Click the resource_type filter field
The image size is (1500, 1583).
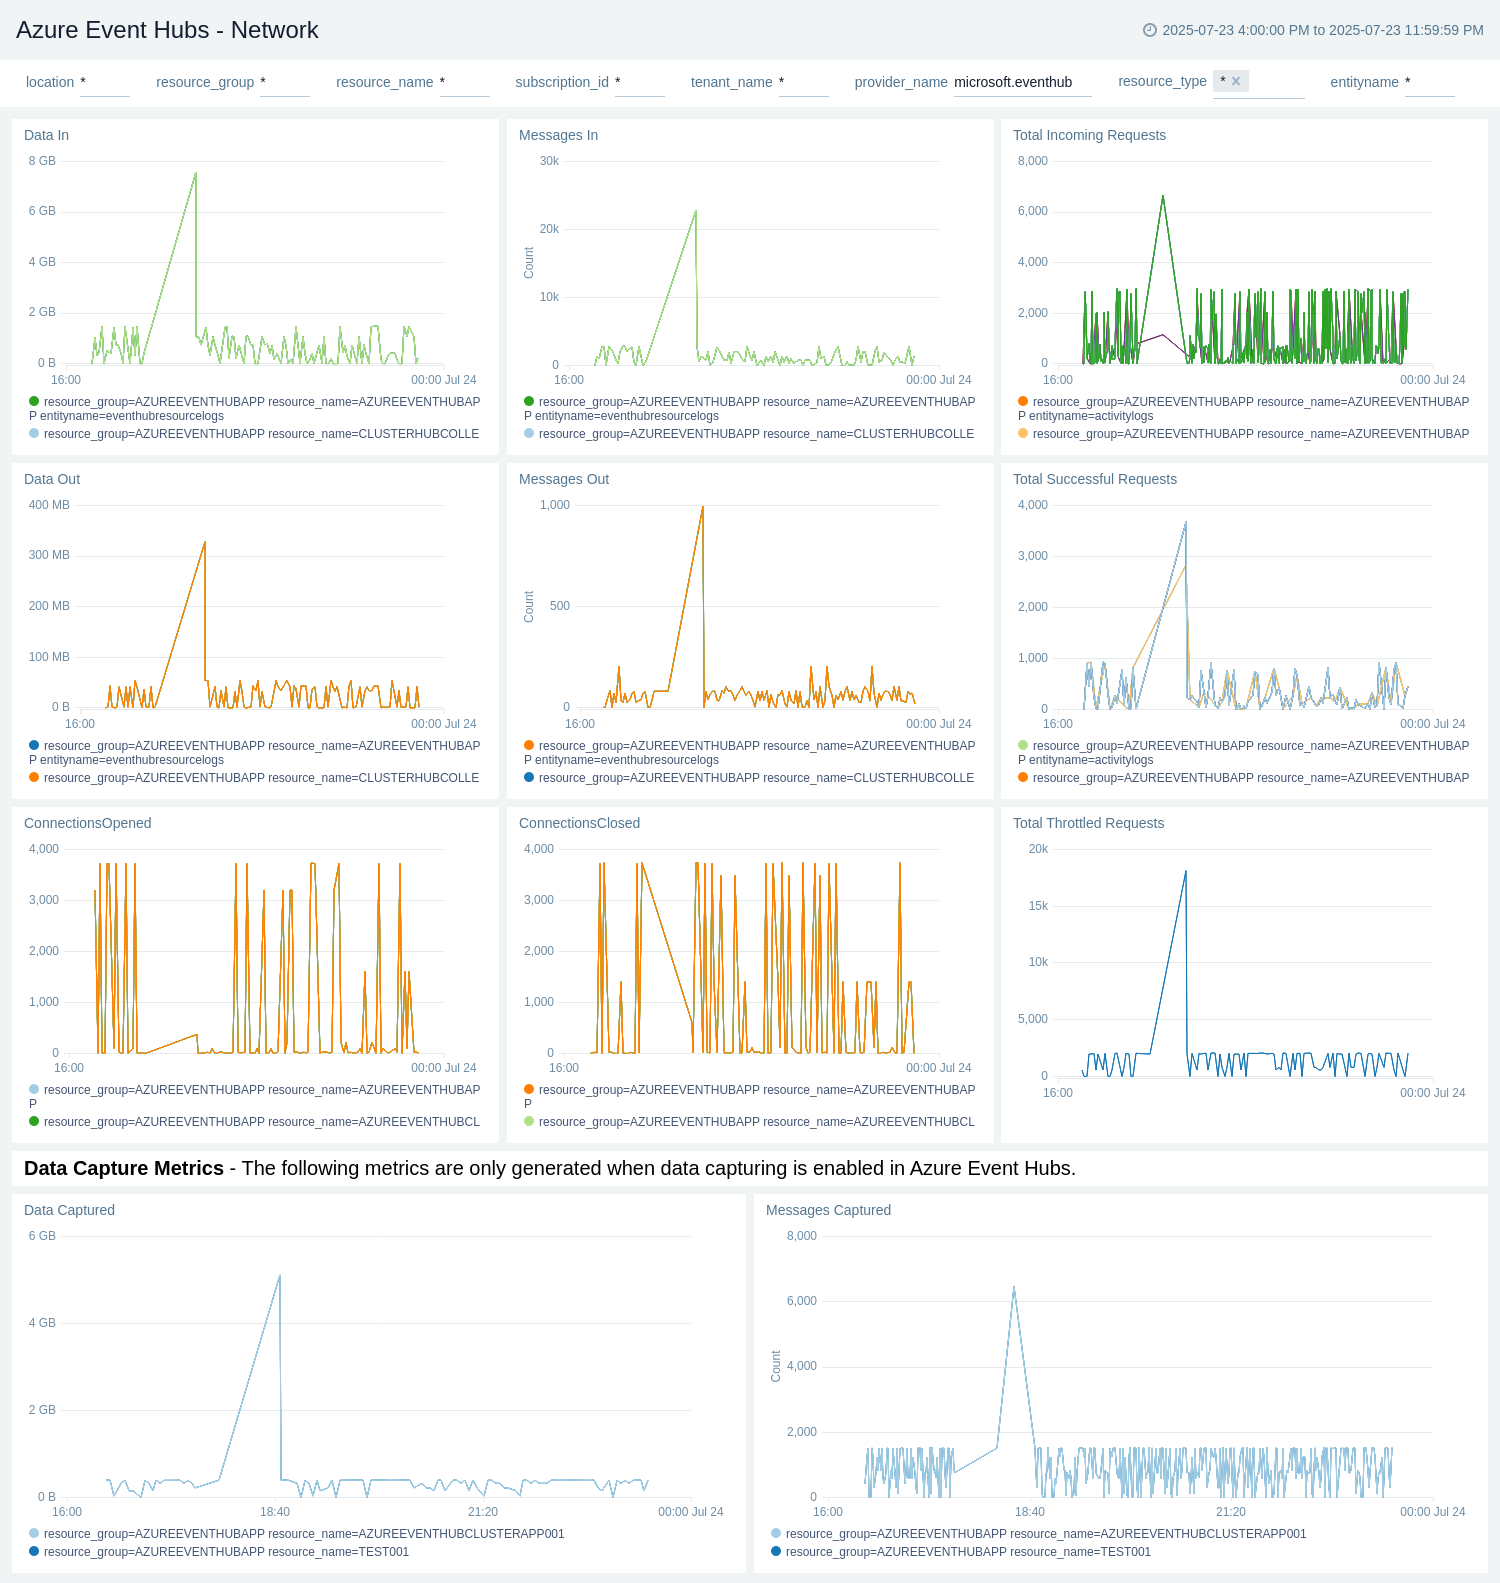[1259, 83]
